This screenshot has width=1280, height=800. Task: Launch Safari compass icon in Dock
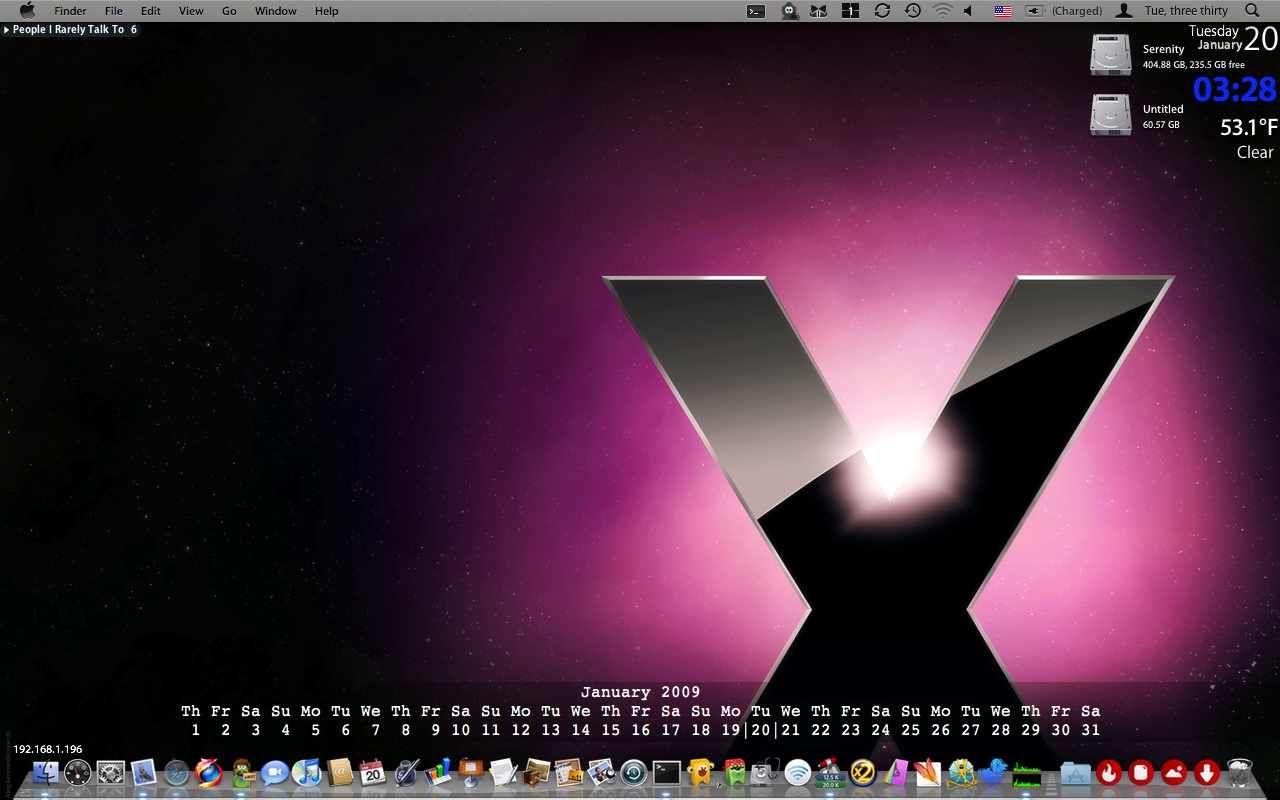click(x=177, y=772)
